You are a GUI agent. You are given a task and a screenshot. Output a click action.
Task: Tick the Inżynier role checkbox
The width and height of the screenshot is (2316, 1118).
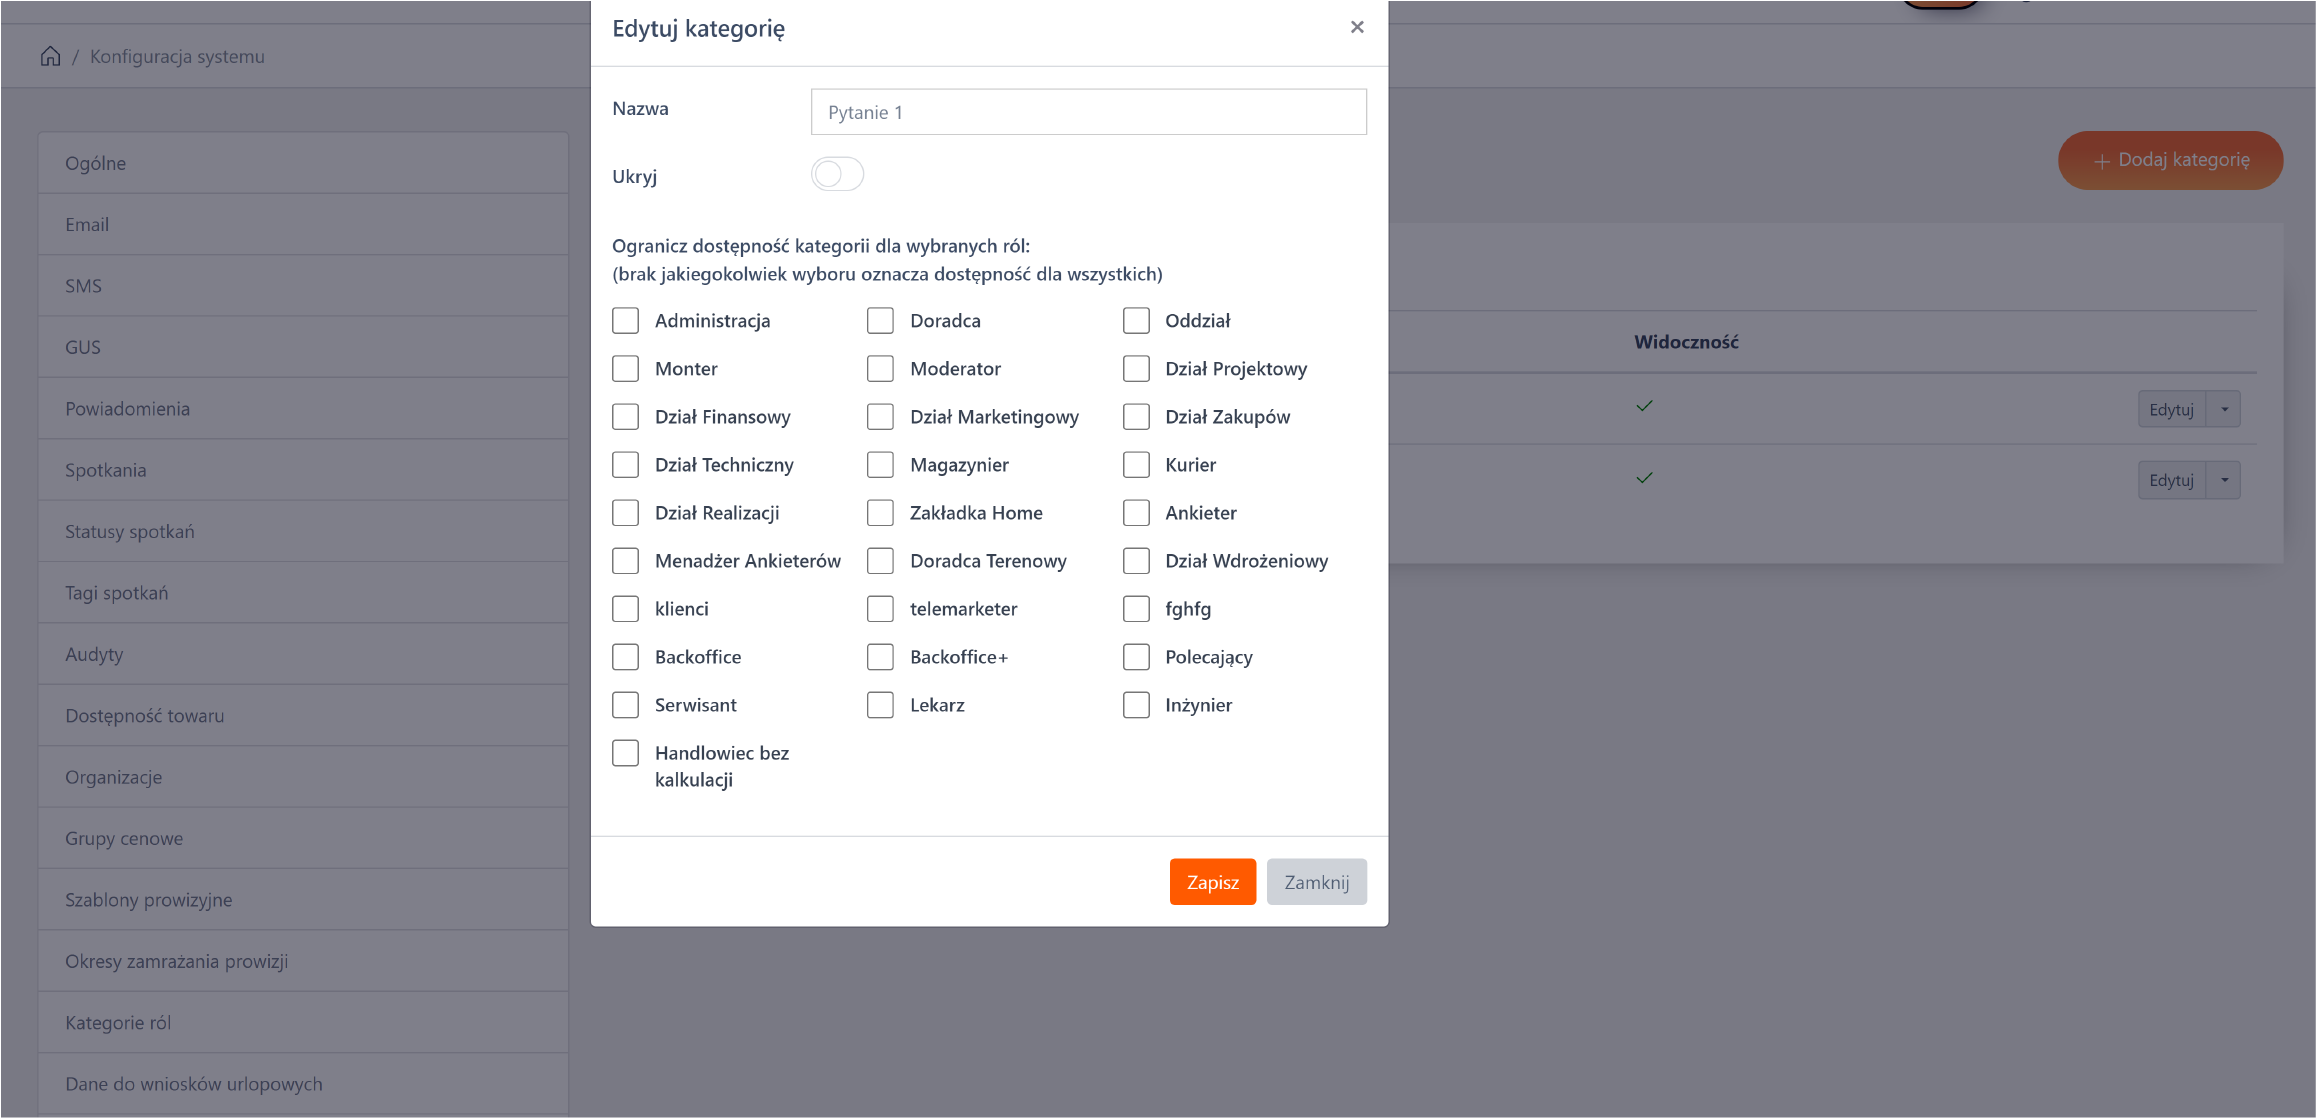point(1136,705)
